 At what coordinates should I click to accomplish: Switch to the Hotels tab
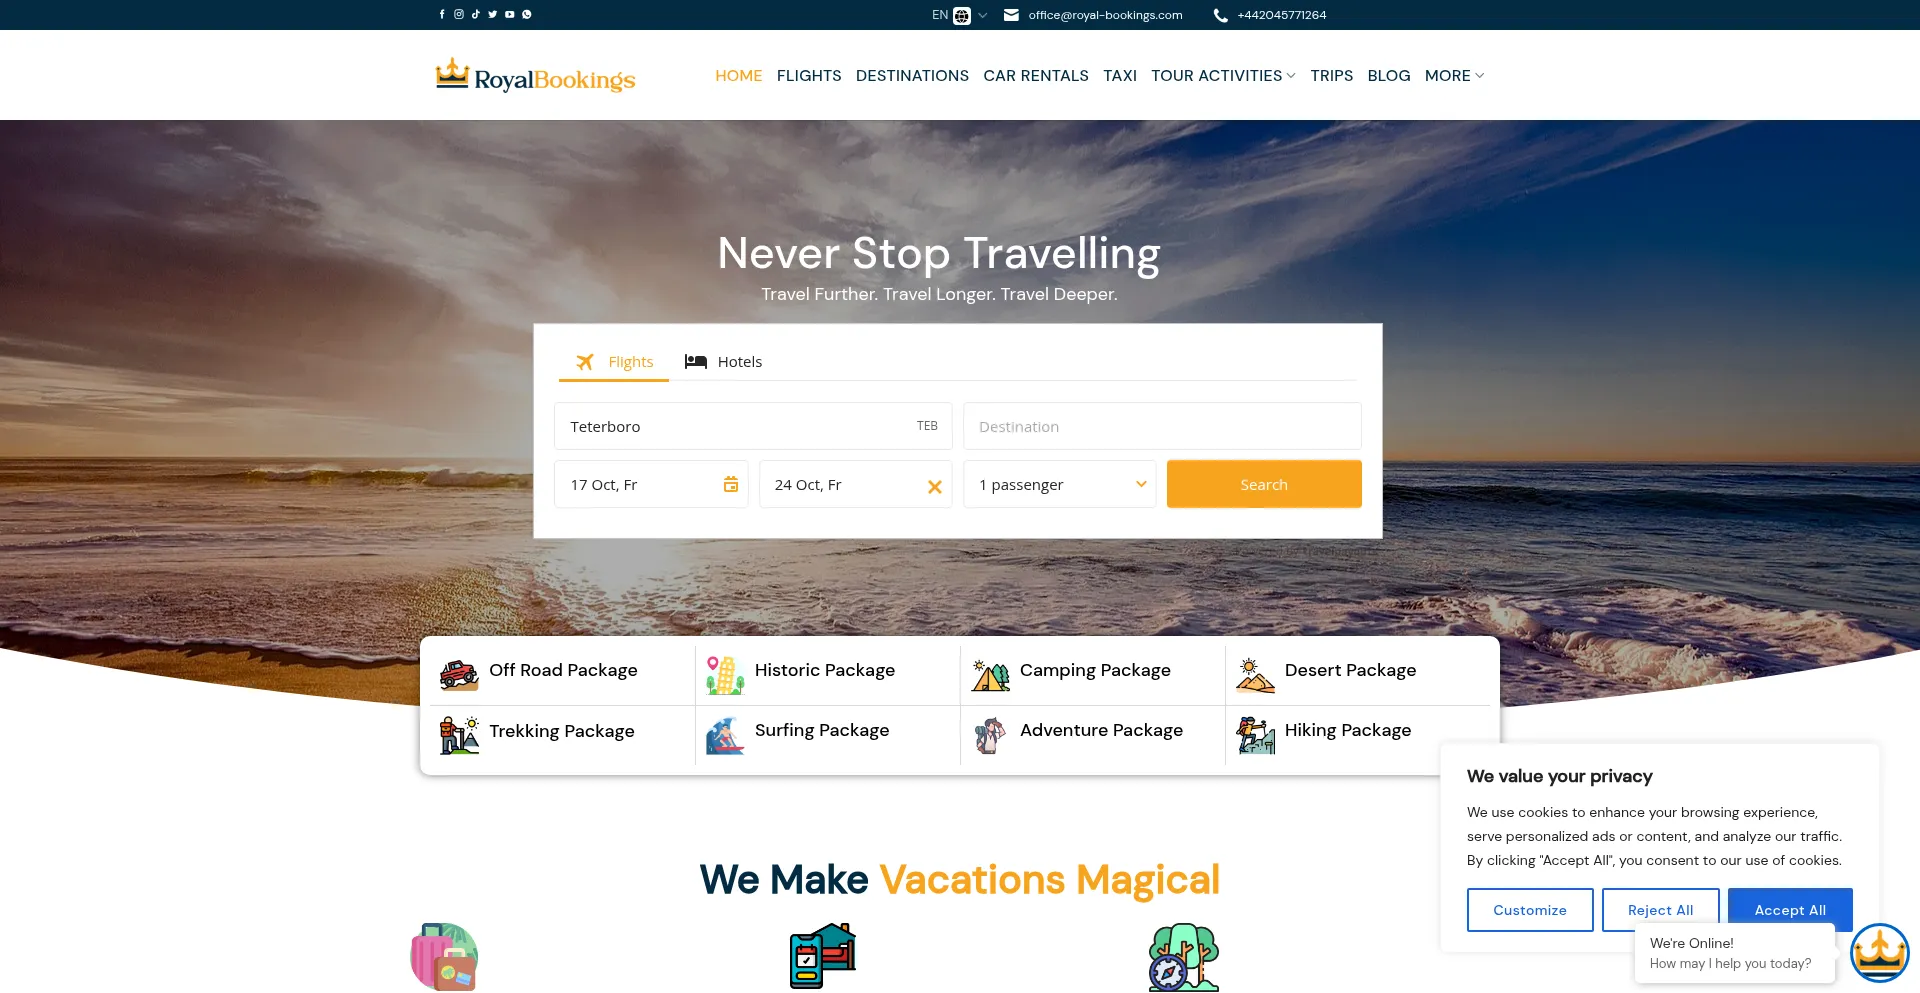tap(723, 362)
